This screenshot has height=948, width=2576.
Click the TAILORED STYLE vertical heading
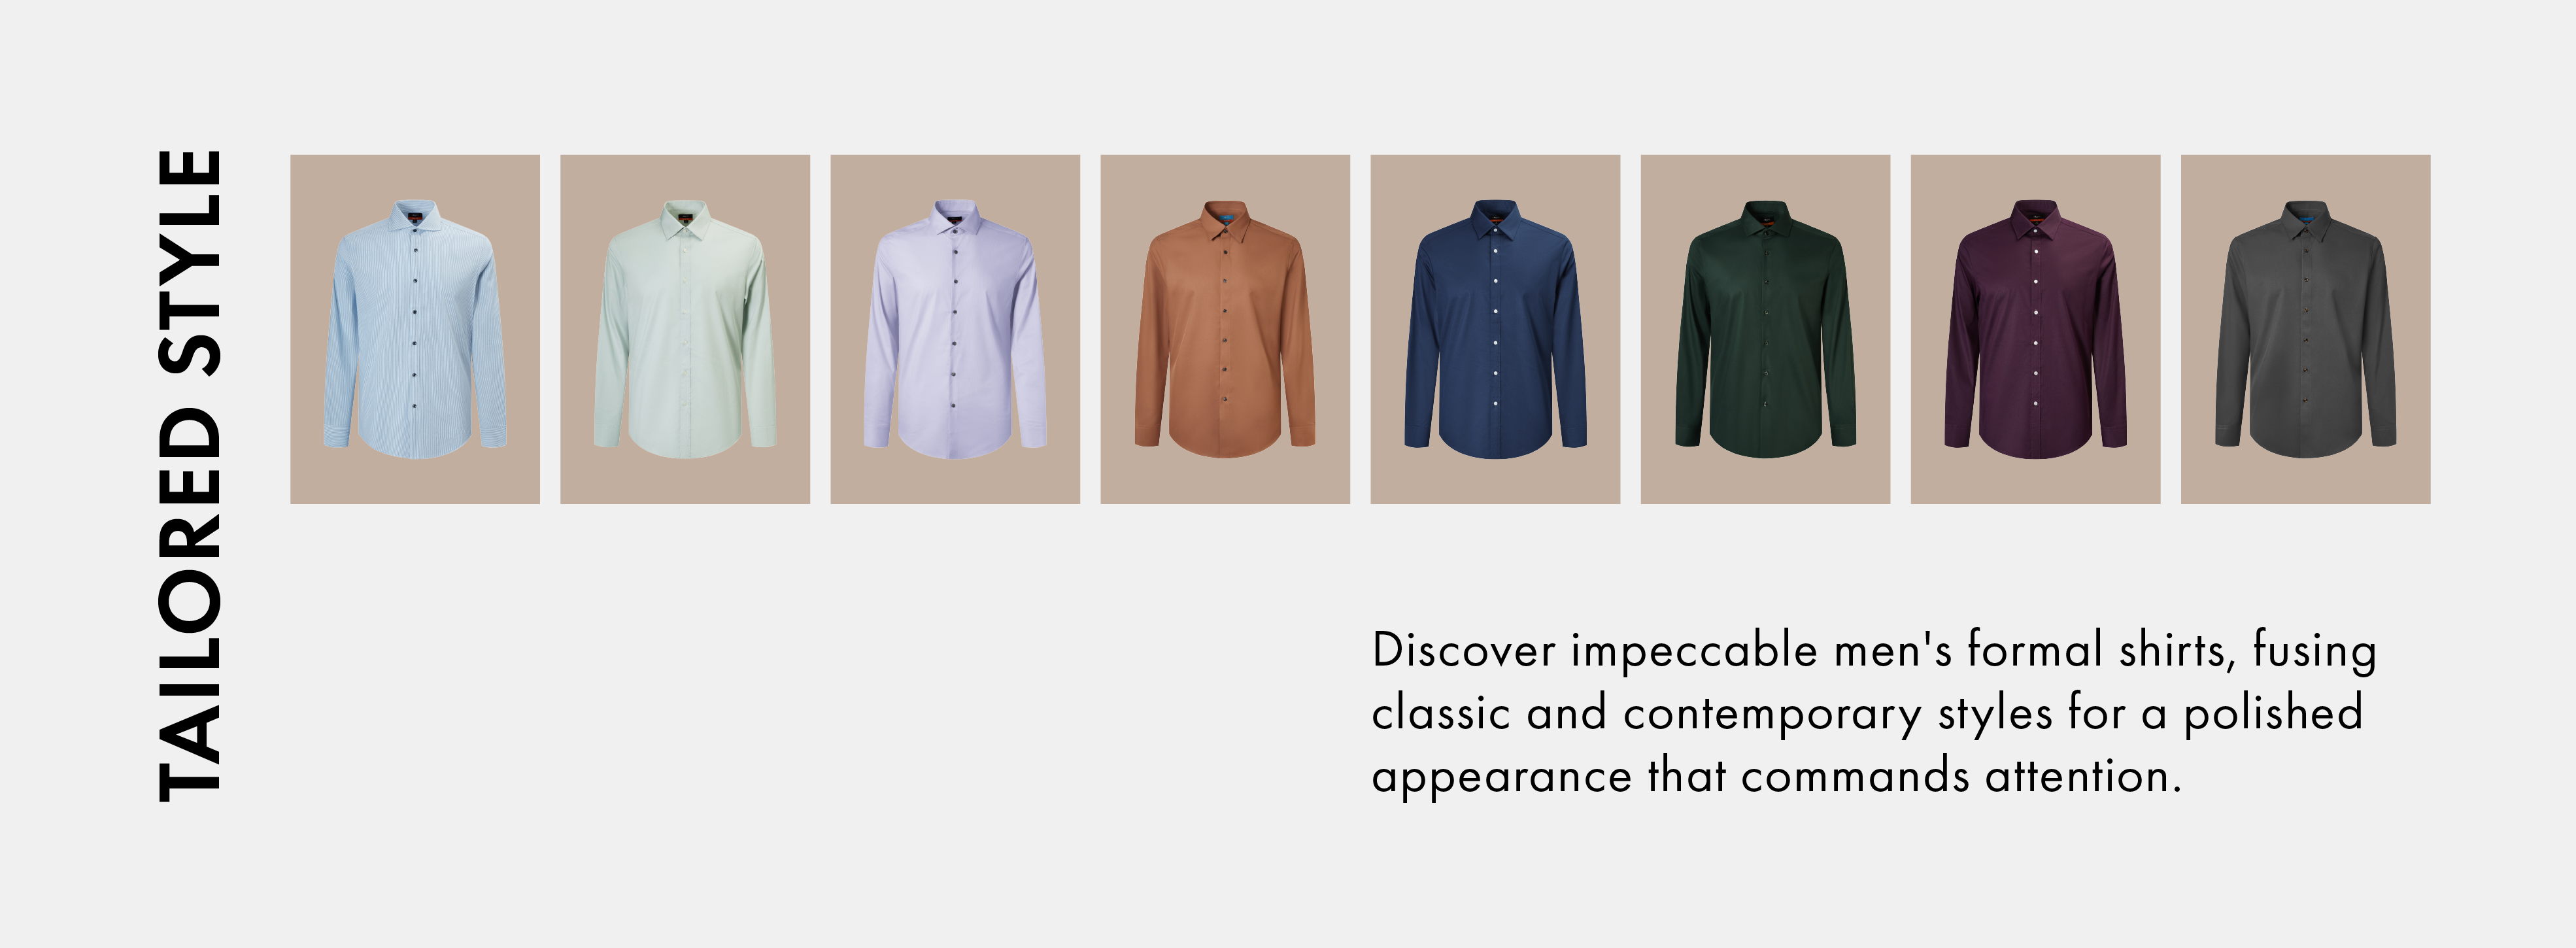190,475
